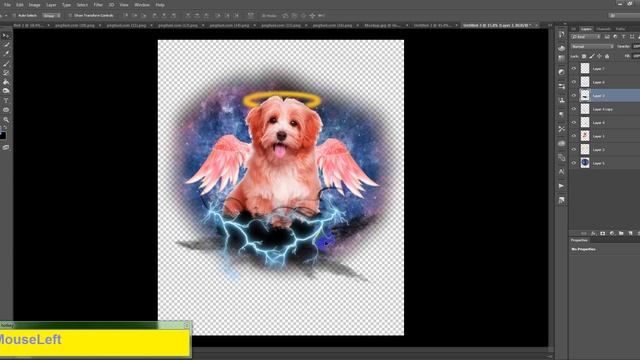Open the Image menu

(x=34, y=5)
